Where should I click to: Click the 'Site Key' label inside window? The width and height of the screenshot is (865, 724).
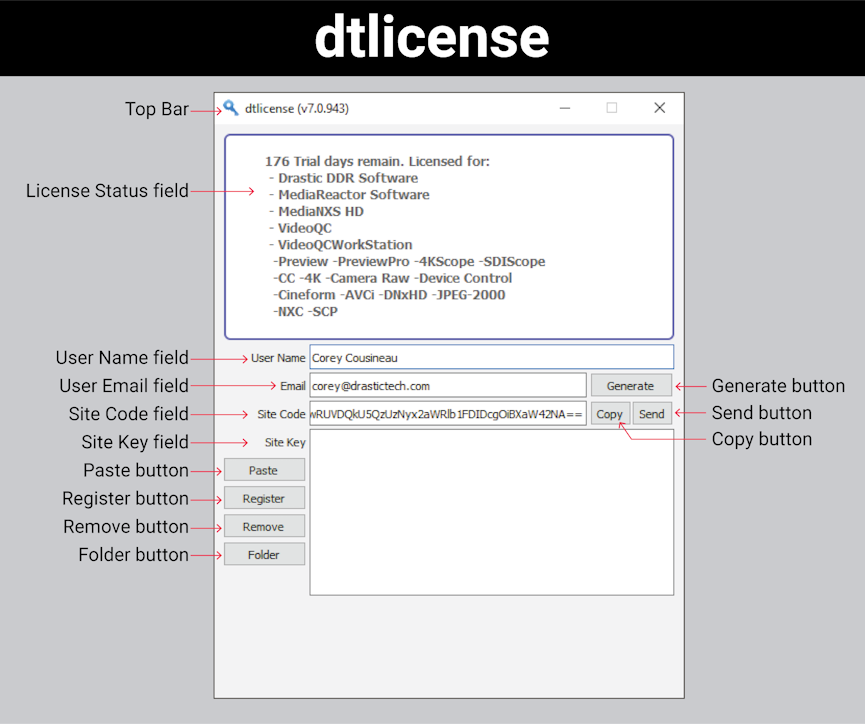285,443
